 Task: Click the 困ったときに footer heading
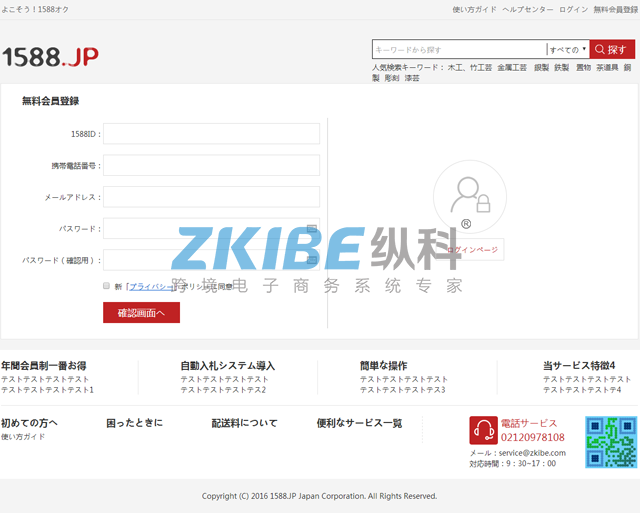tap(135, 423)
